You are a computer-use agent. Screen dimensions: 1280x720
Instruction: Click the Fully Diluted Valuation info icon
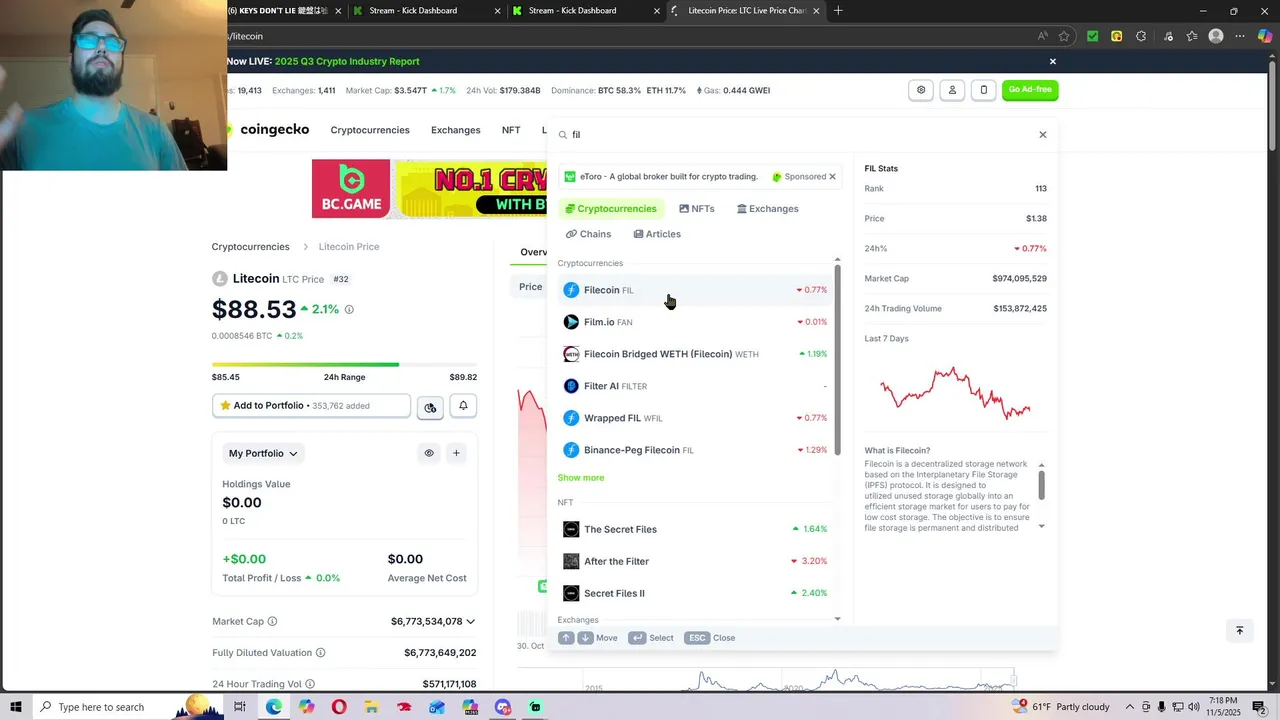(x=321, y=653)
